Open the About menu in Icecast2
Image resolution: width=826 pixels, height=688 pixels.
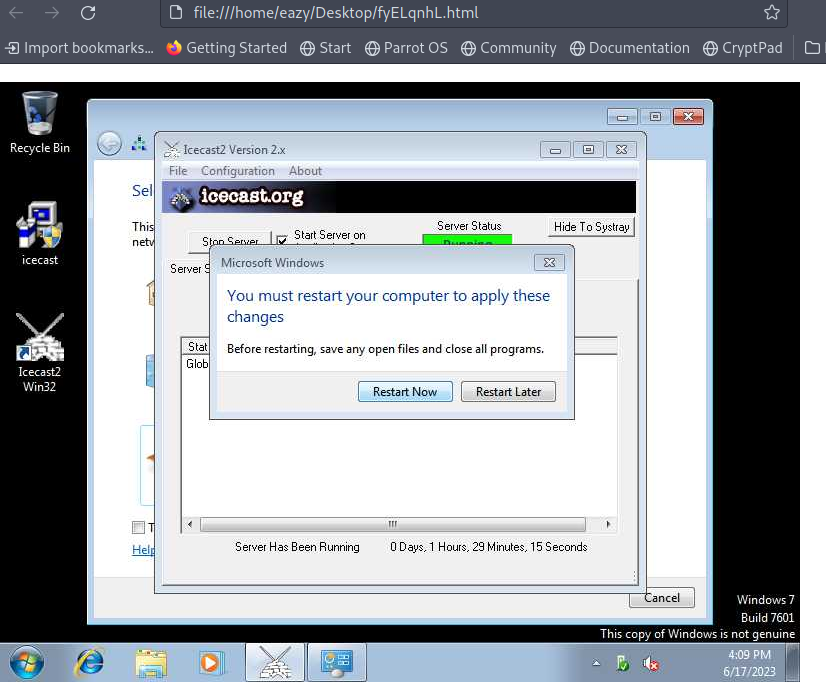[x=305, y=171]
